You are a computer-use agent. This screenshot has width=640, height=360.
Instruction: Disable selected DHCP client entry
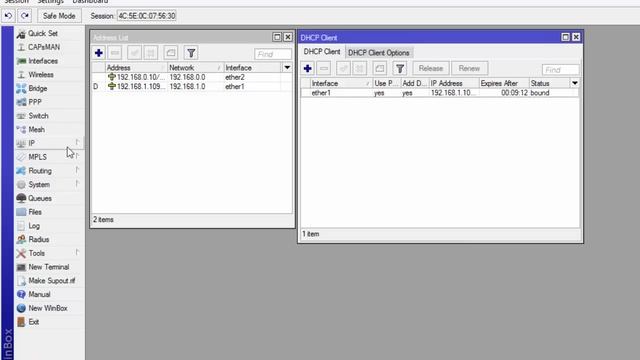(360, 69)
